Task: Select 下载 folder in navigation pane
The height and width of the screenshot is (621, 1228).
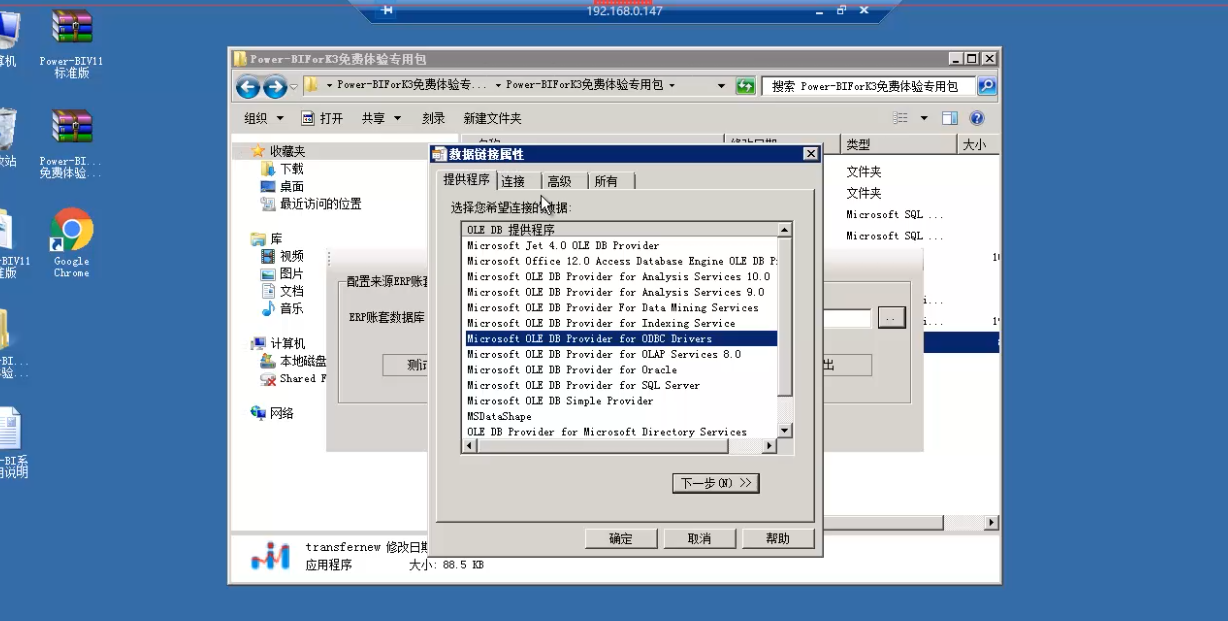Action: (282, 169)
